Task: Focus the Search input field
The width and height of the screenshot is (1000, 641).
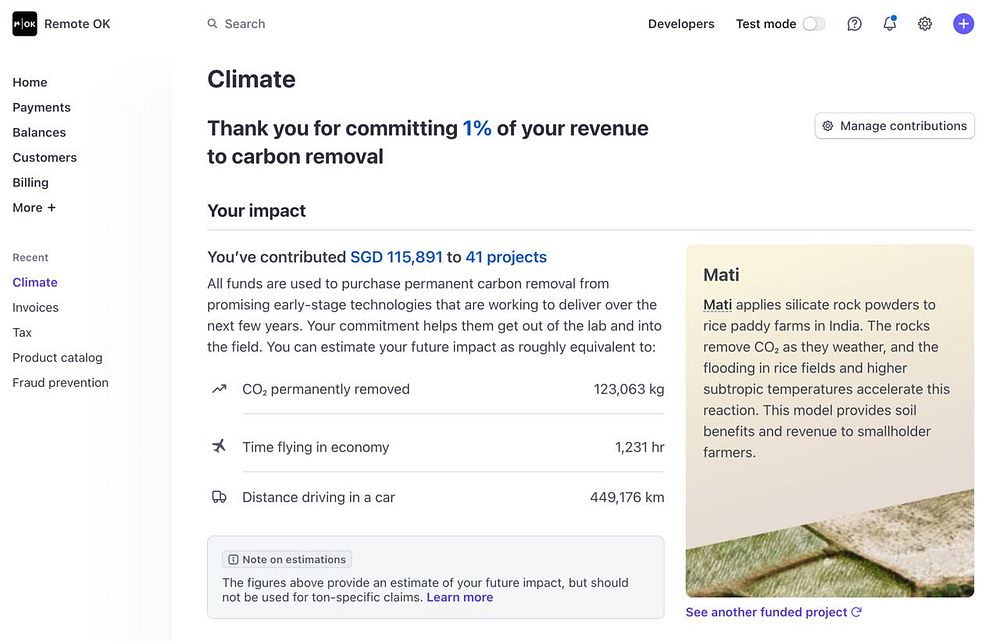Action: [x=300, y=24]
